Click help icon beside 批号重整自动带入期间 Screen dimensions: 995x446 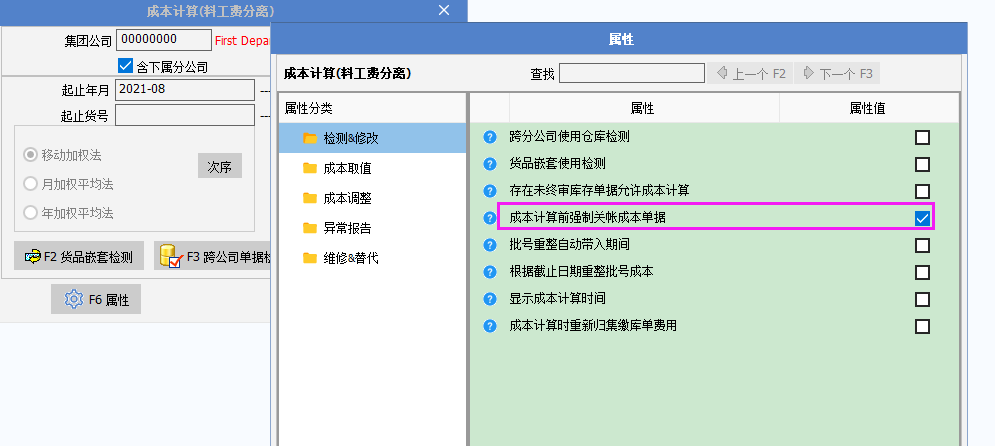[489, 245]
